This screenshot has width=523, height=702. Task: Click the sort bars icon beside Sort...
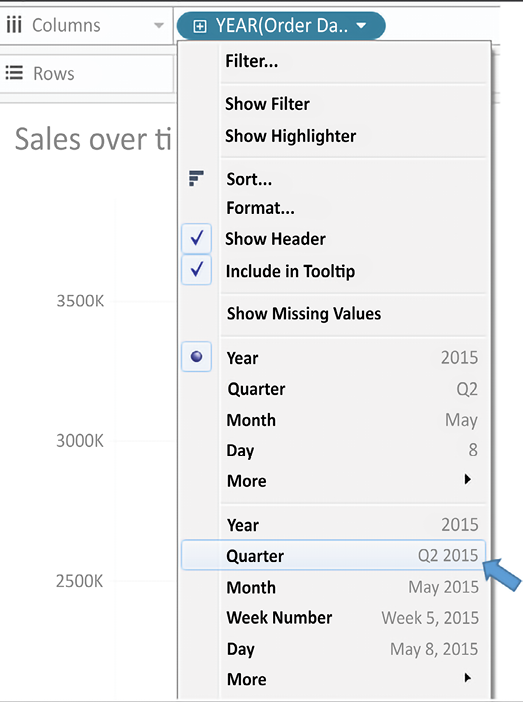tap(196, 178)
